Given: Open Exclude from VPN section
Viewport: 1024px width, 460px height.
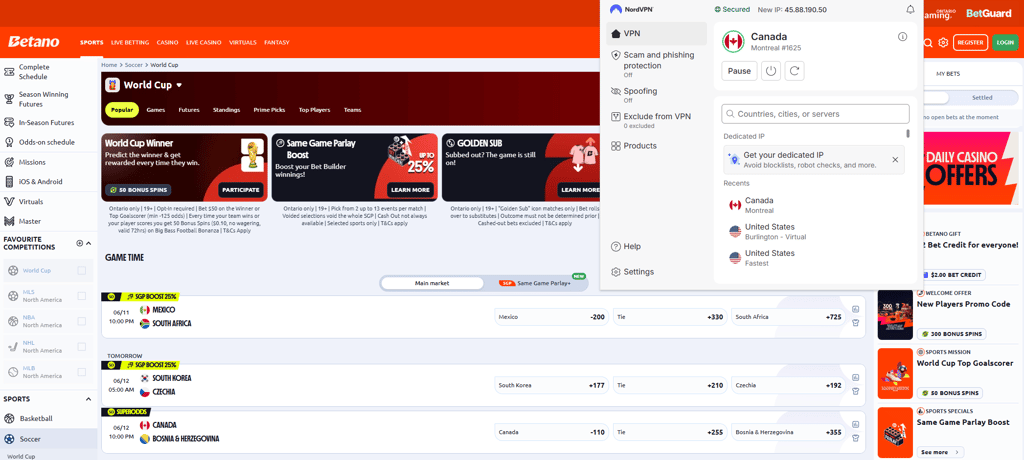Looking at the screenshot, I should click(656, 120).
